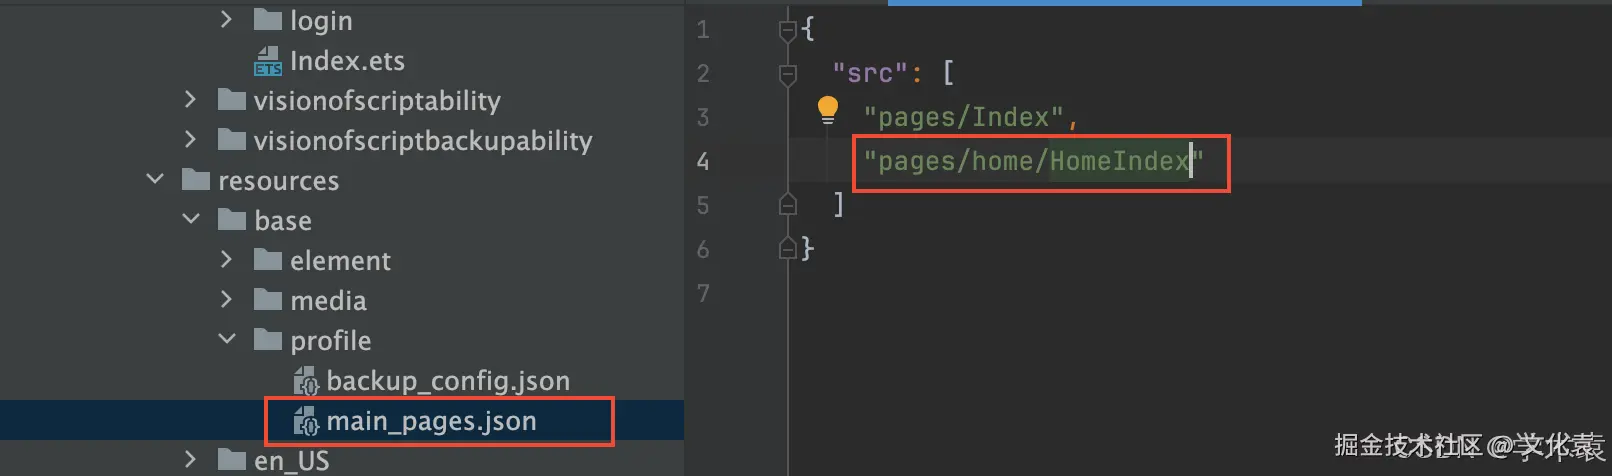1612x476 pixels.
Task: Click the profile folder icon
Action: (x=267, y=340)
